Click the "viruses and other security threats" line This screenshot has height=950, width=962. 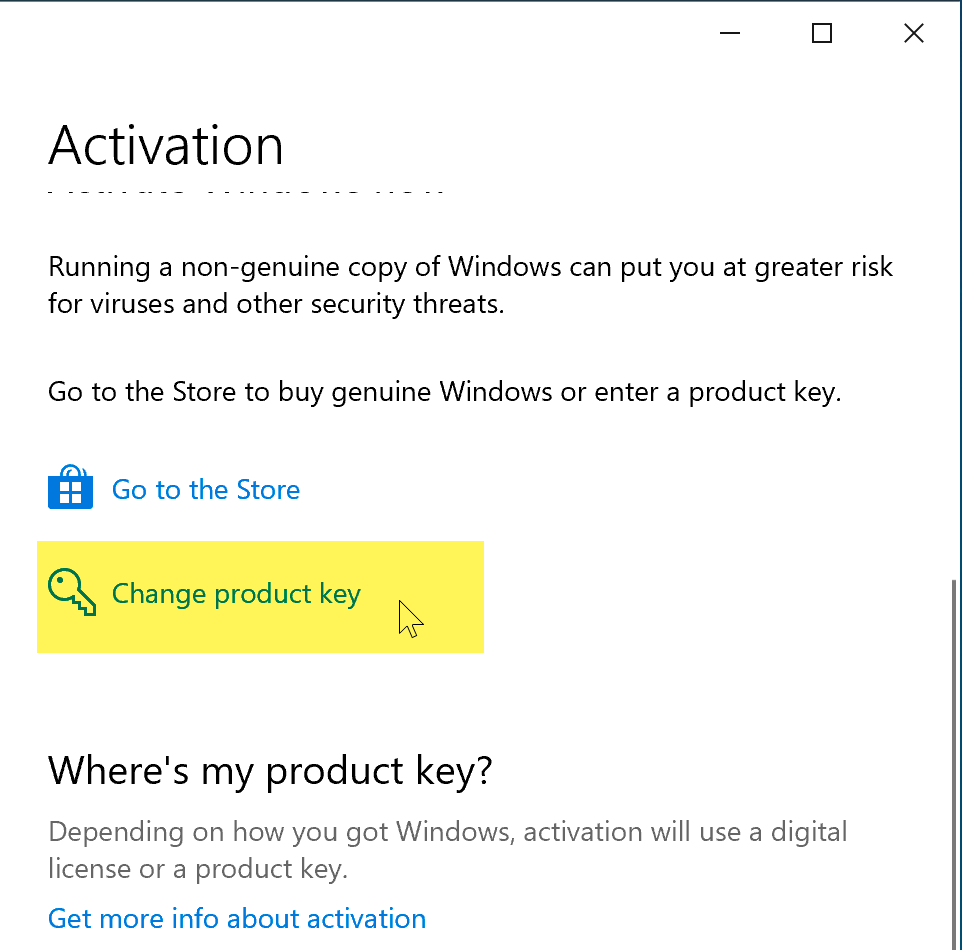coord(276,304)
